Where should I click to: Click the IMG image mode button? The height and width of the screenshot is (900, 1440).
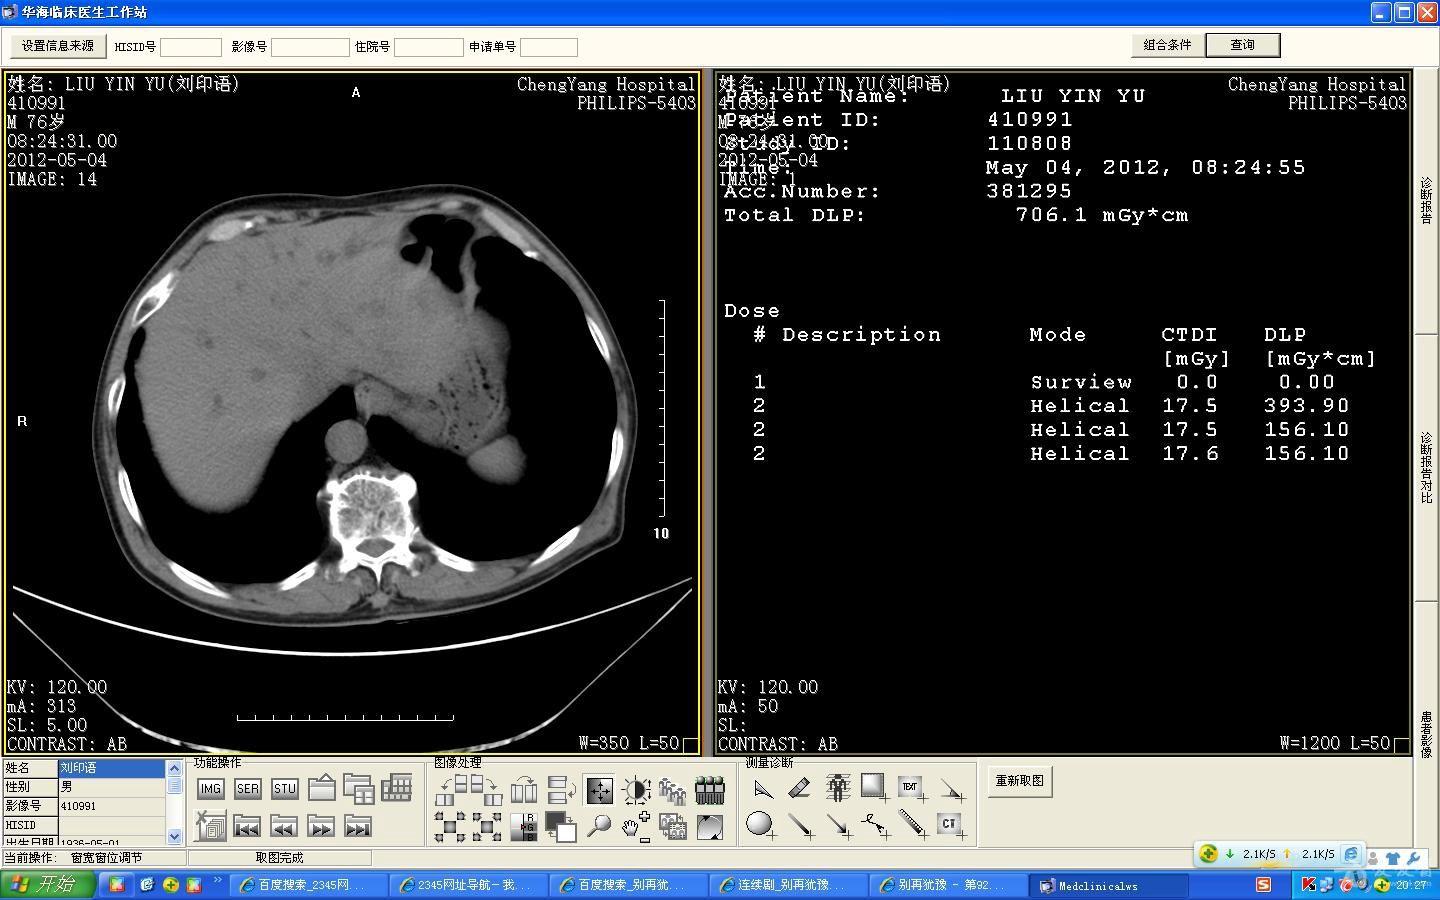pyautogui.click(x=210, y=789)
